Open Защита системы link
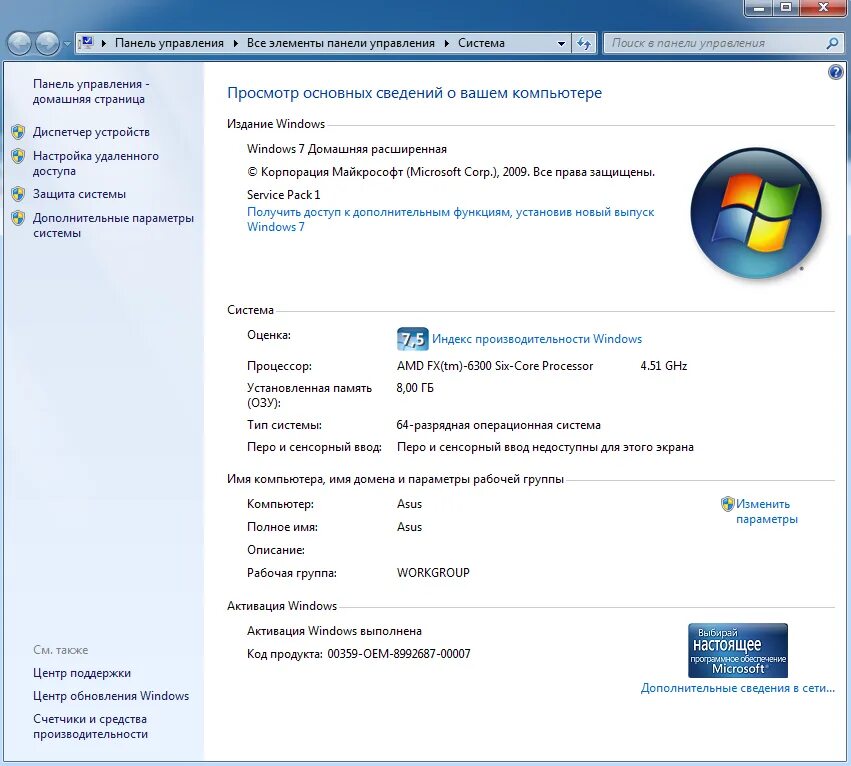The image size is (851, 766). click(79, 194)
